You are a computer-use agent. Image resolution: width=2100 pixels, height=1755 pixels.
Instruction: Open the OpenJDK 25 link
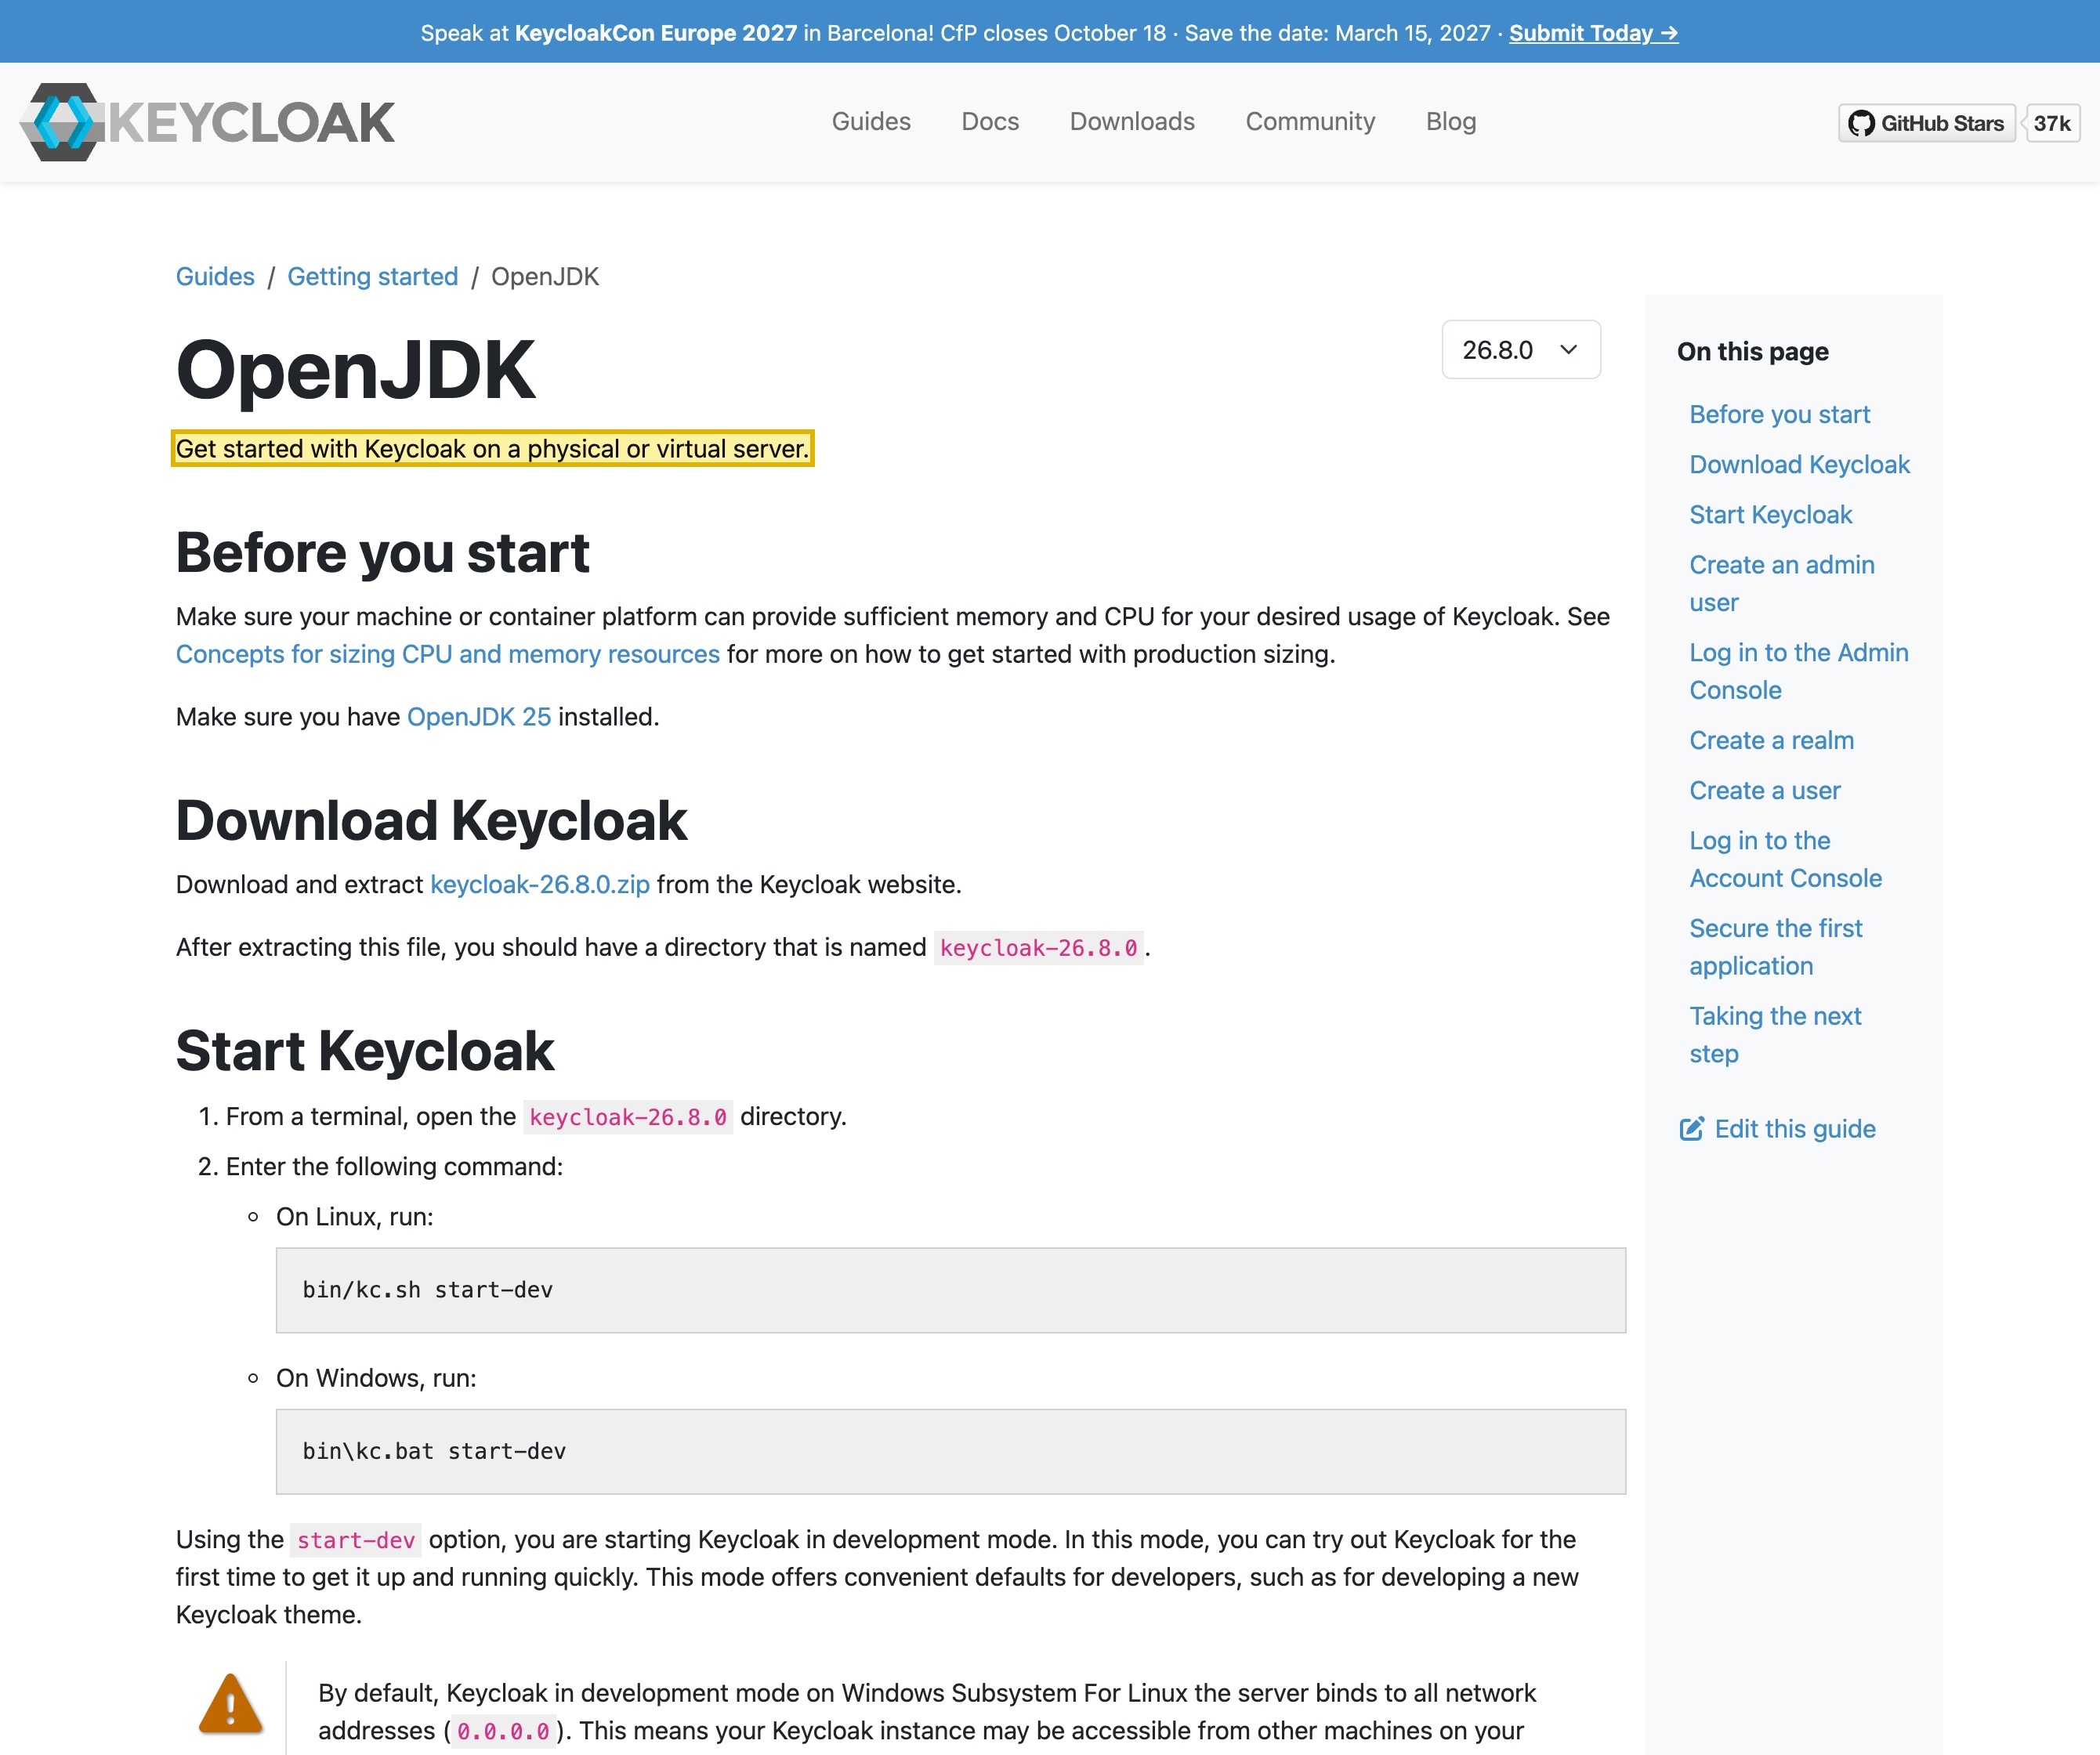(x=479, y=717)
